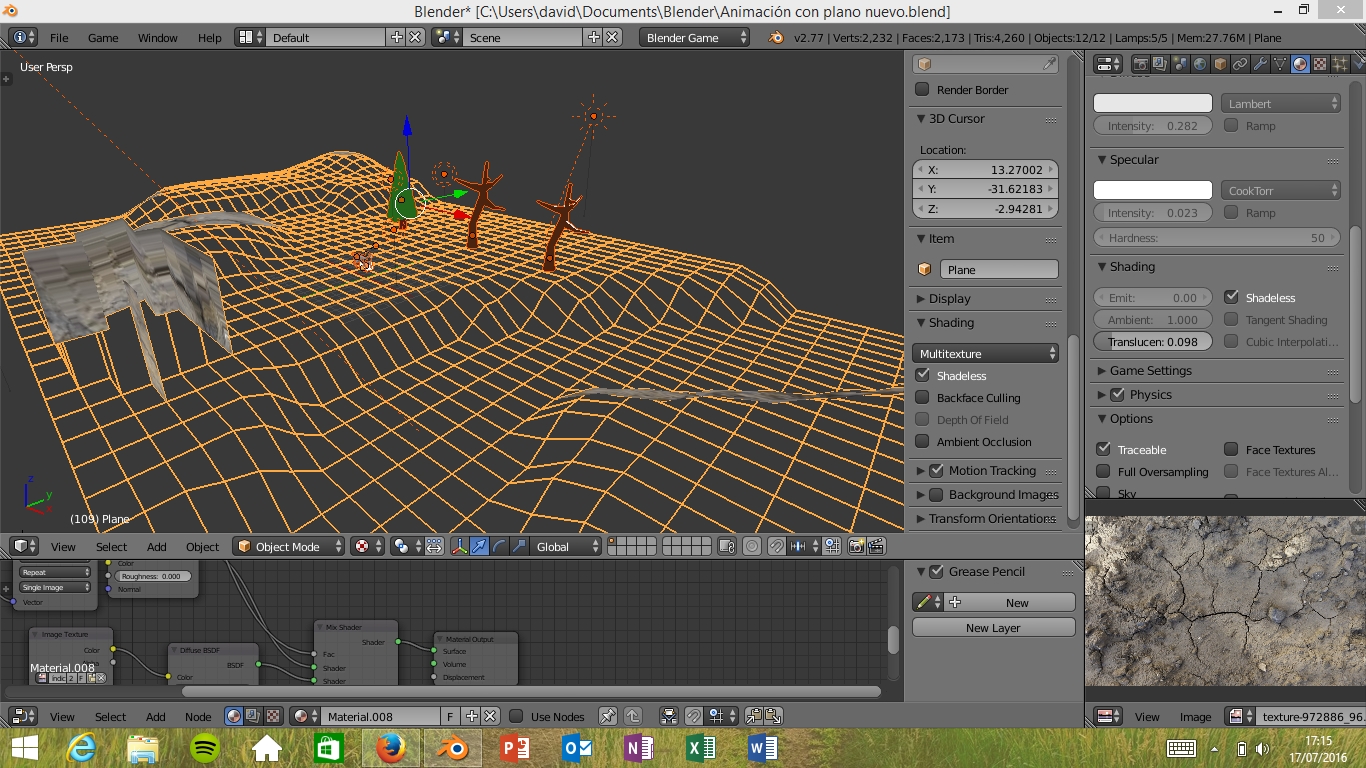Click the translate manipulator arrow icon

click(x=479, y=546)
